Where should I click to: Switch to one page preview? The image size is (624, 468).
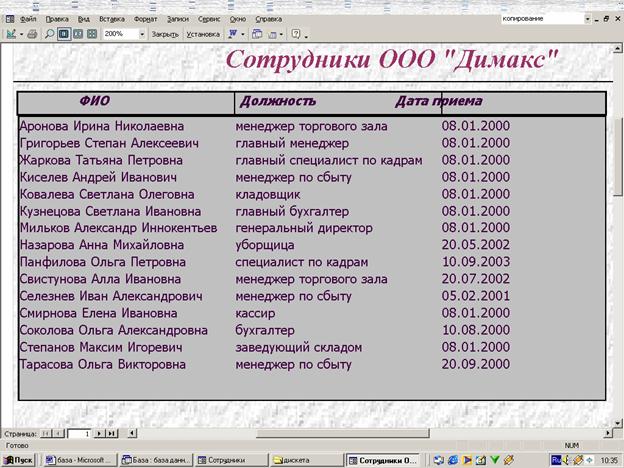click(63, 34)
